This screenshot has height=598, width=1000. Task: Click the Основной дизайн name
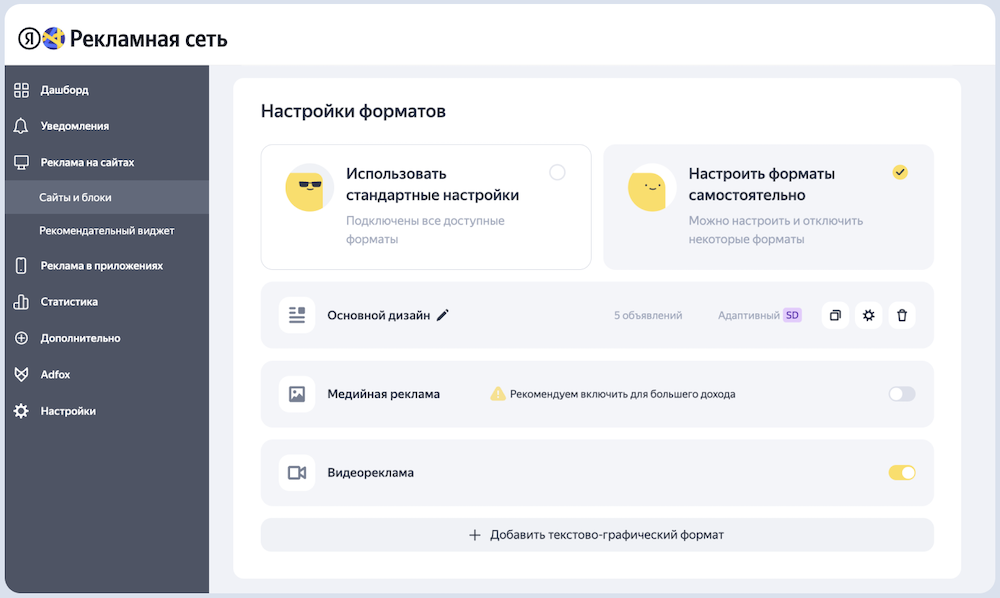point(379,315)
